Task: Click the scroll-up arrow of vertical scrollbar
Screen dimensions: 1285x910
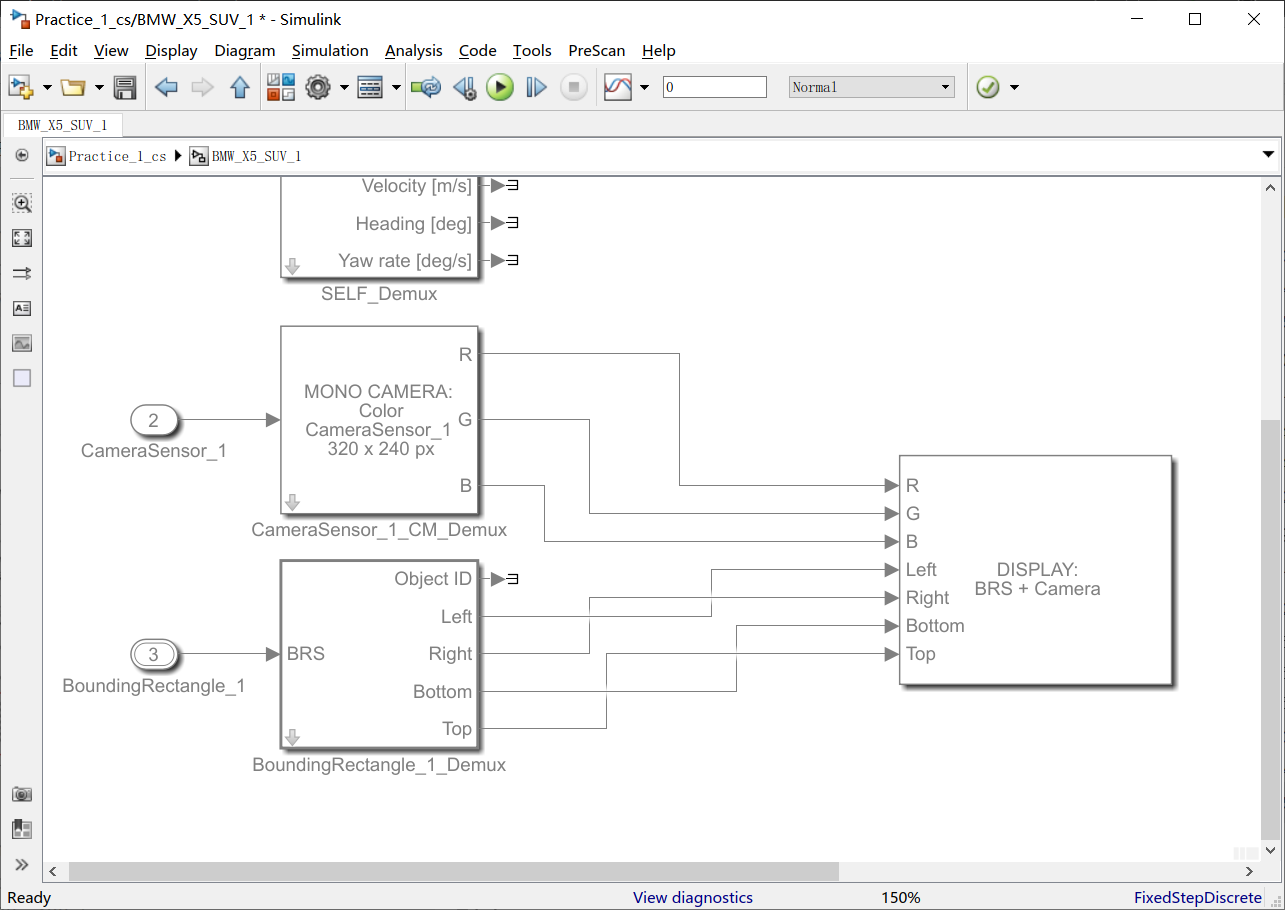Action: (1270, 187)
